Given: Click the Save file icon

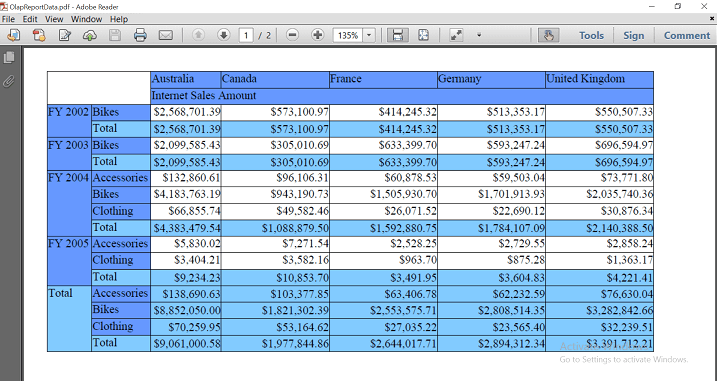Looking at the screenshot, I should [x=115, y=35].
